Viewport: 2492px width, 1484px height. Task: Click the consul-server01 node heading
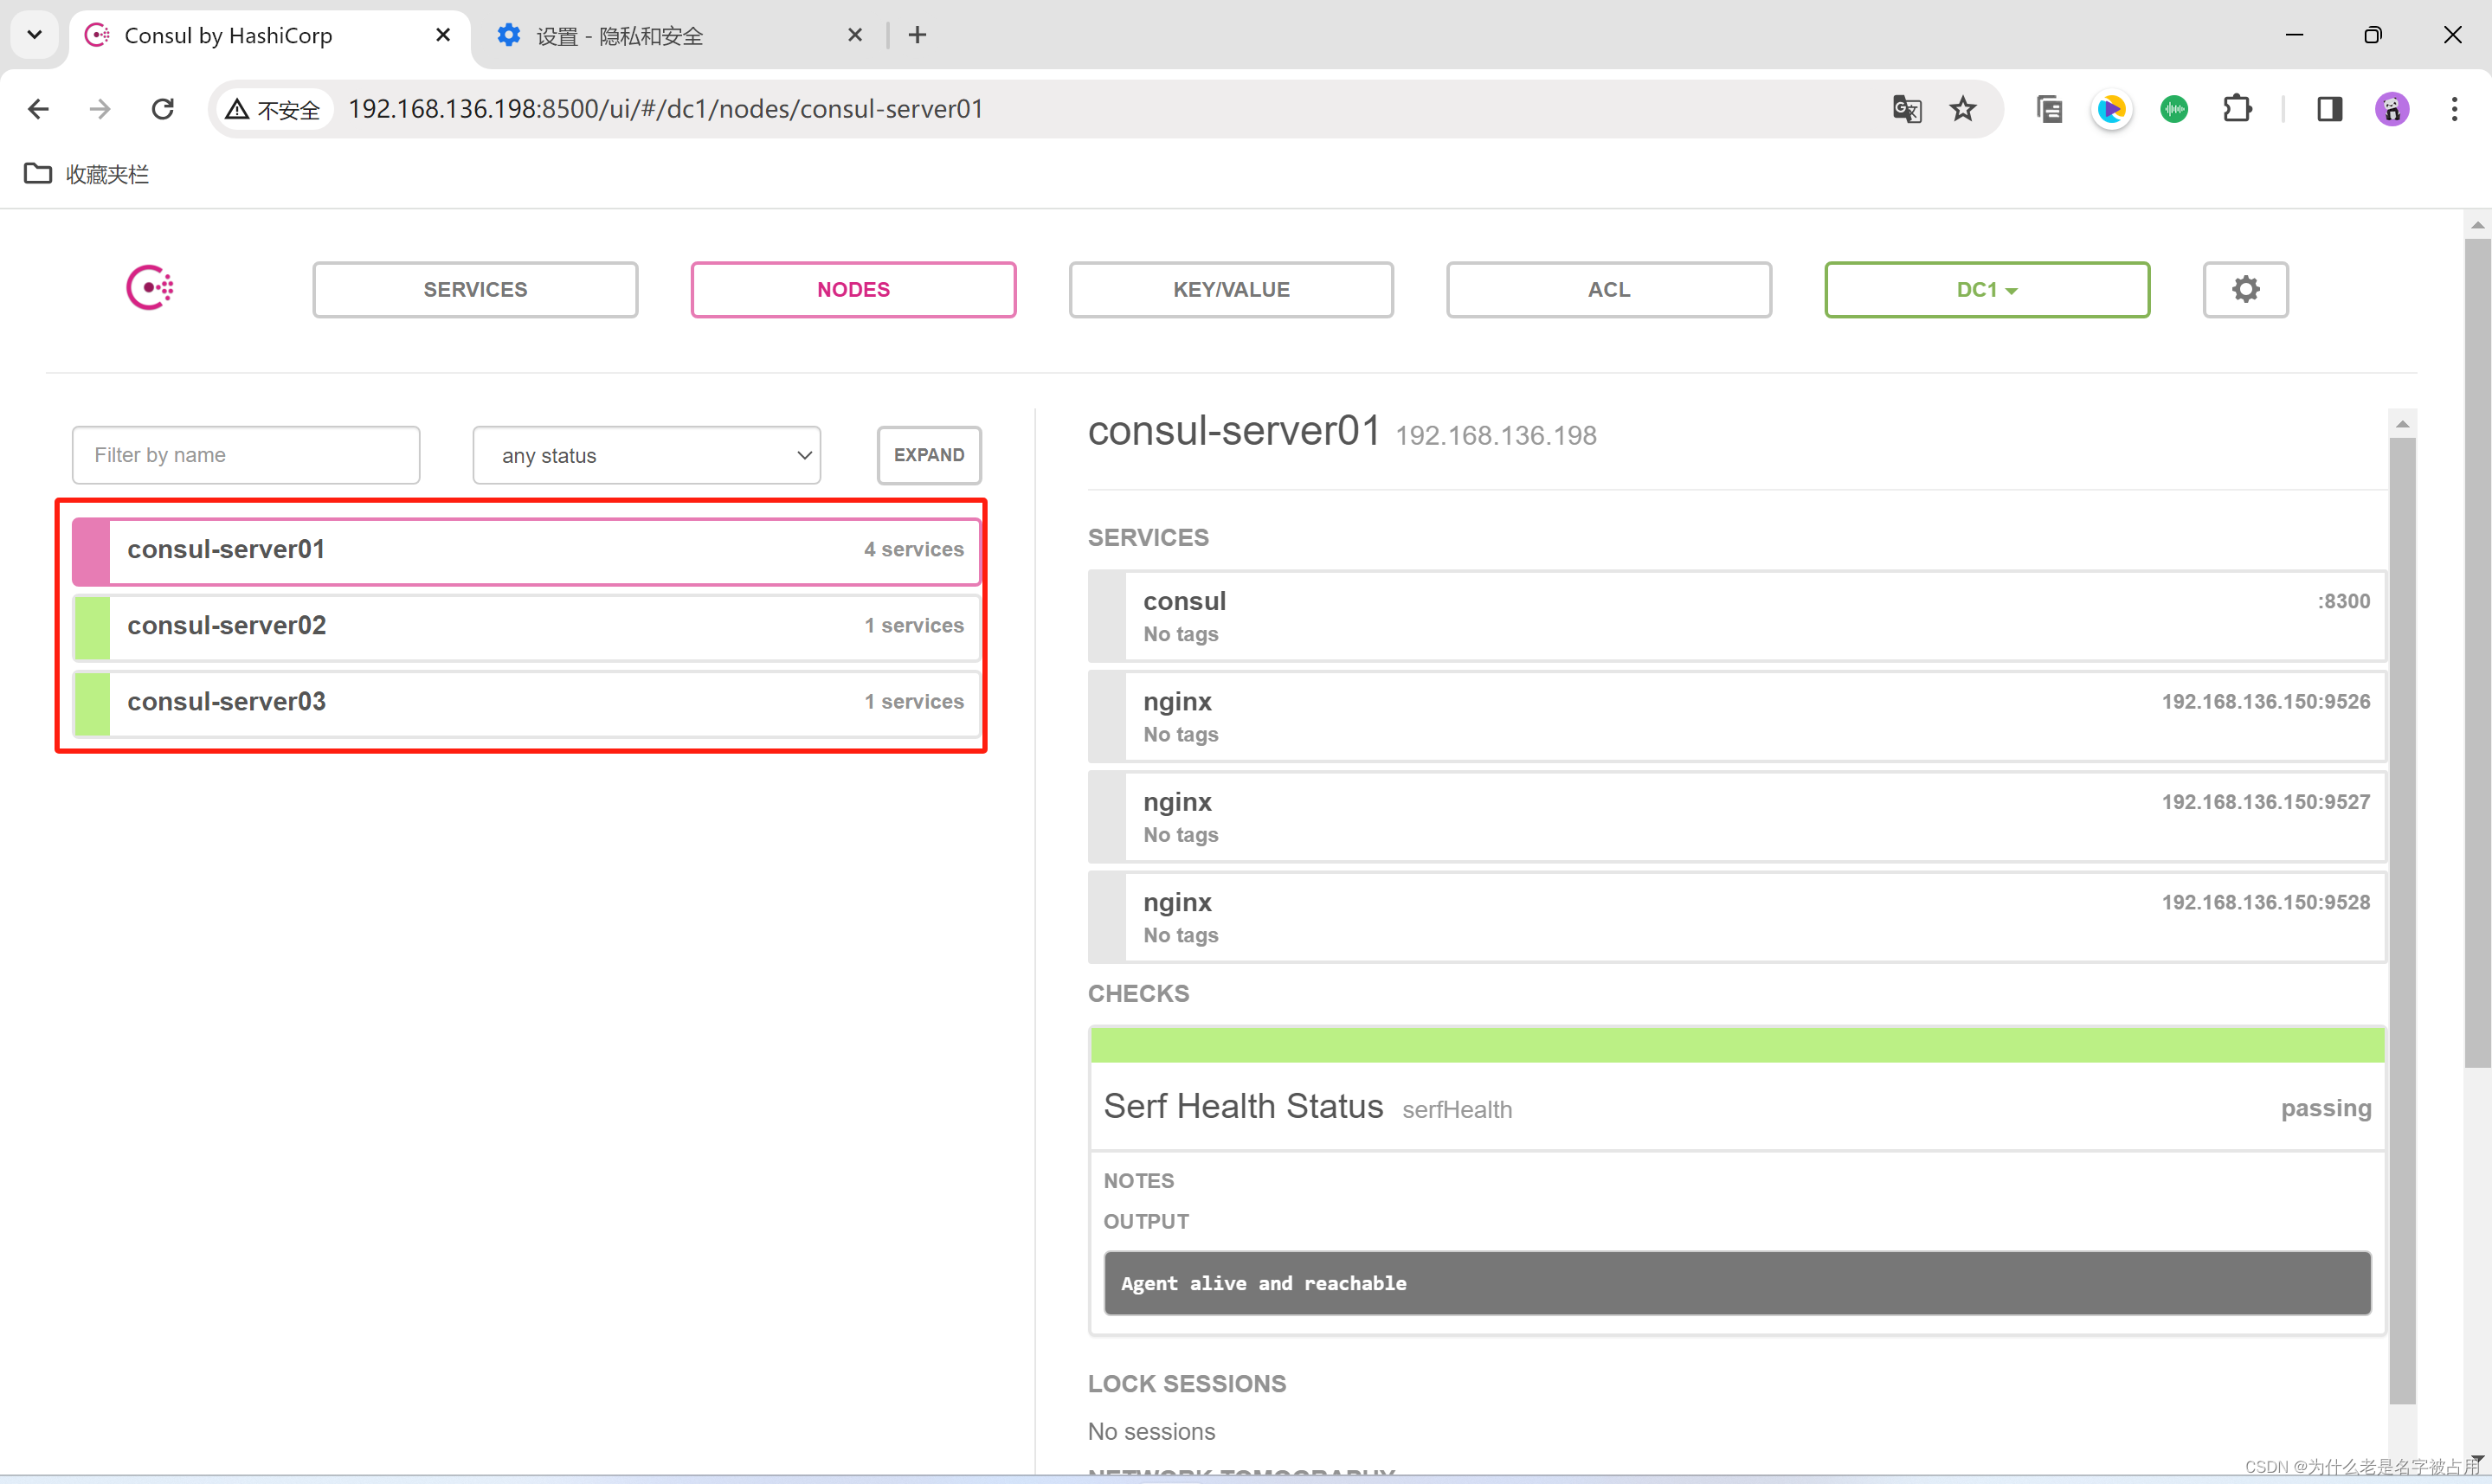coord(1234,431)
